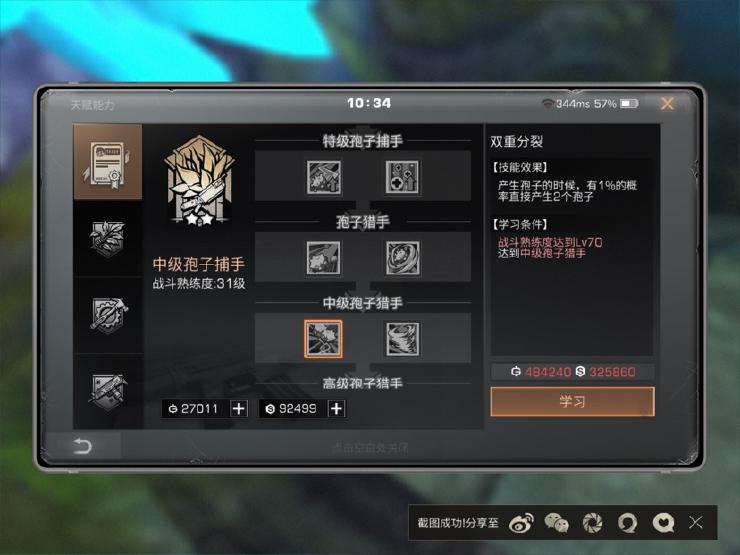Share screenshot to Weibo

tap(521, 523)
